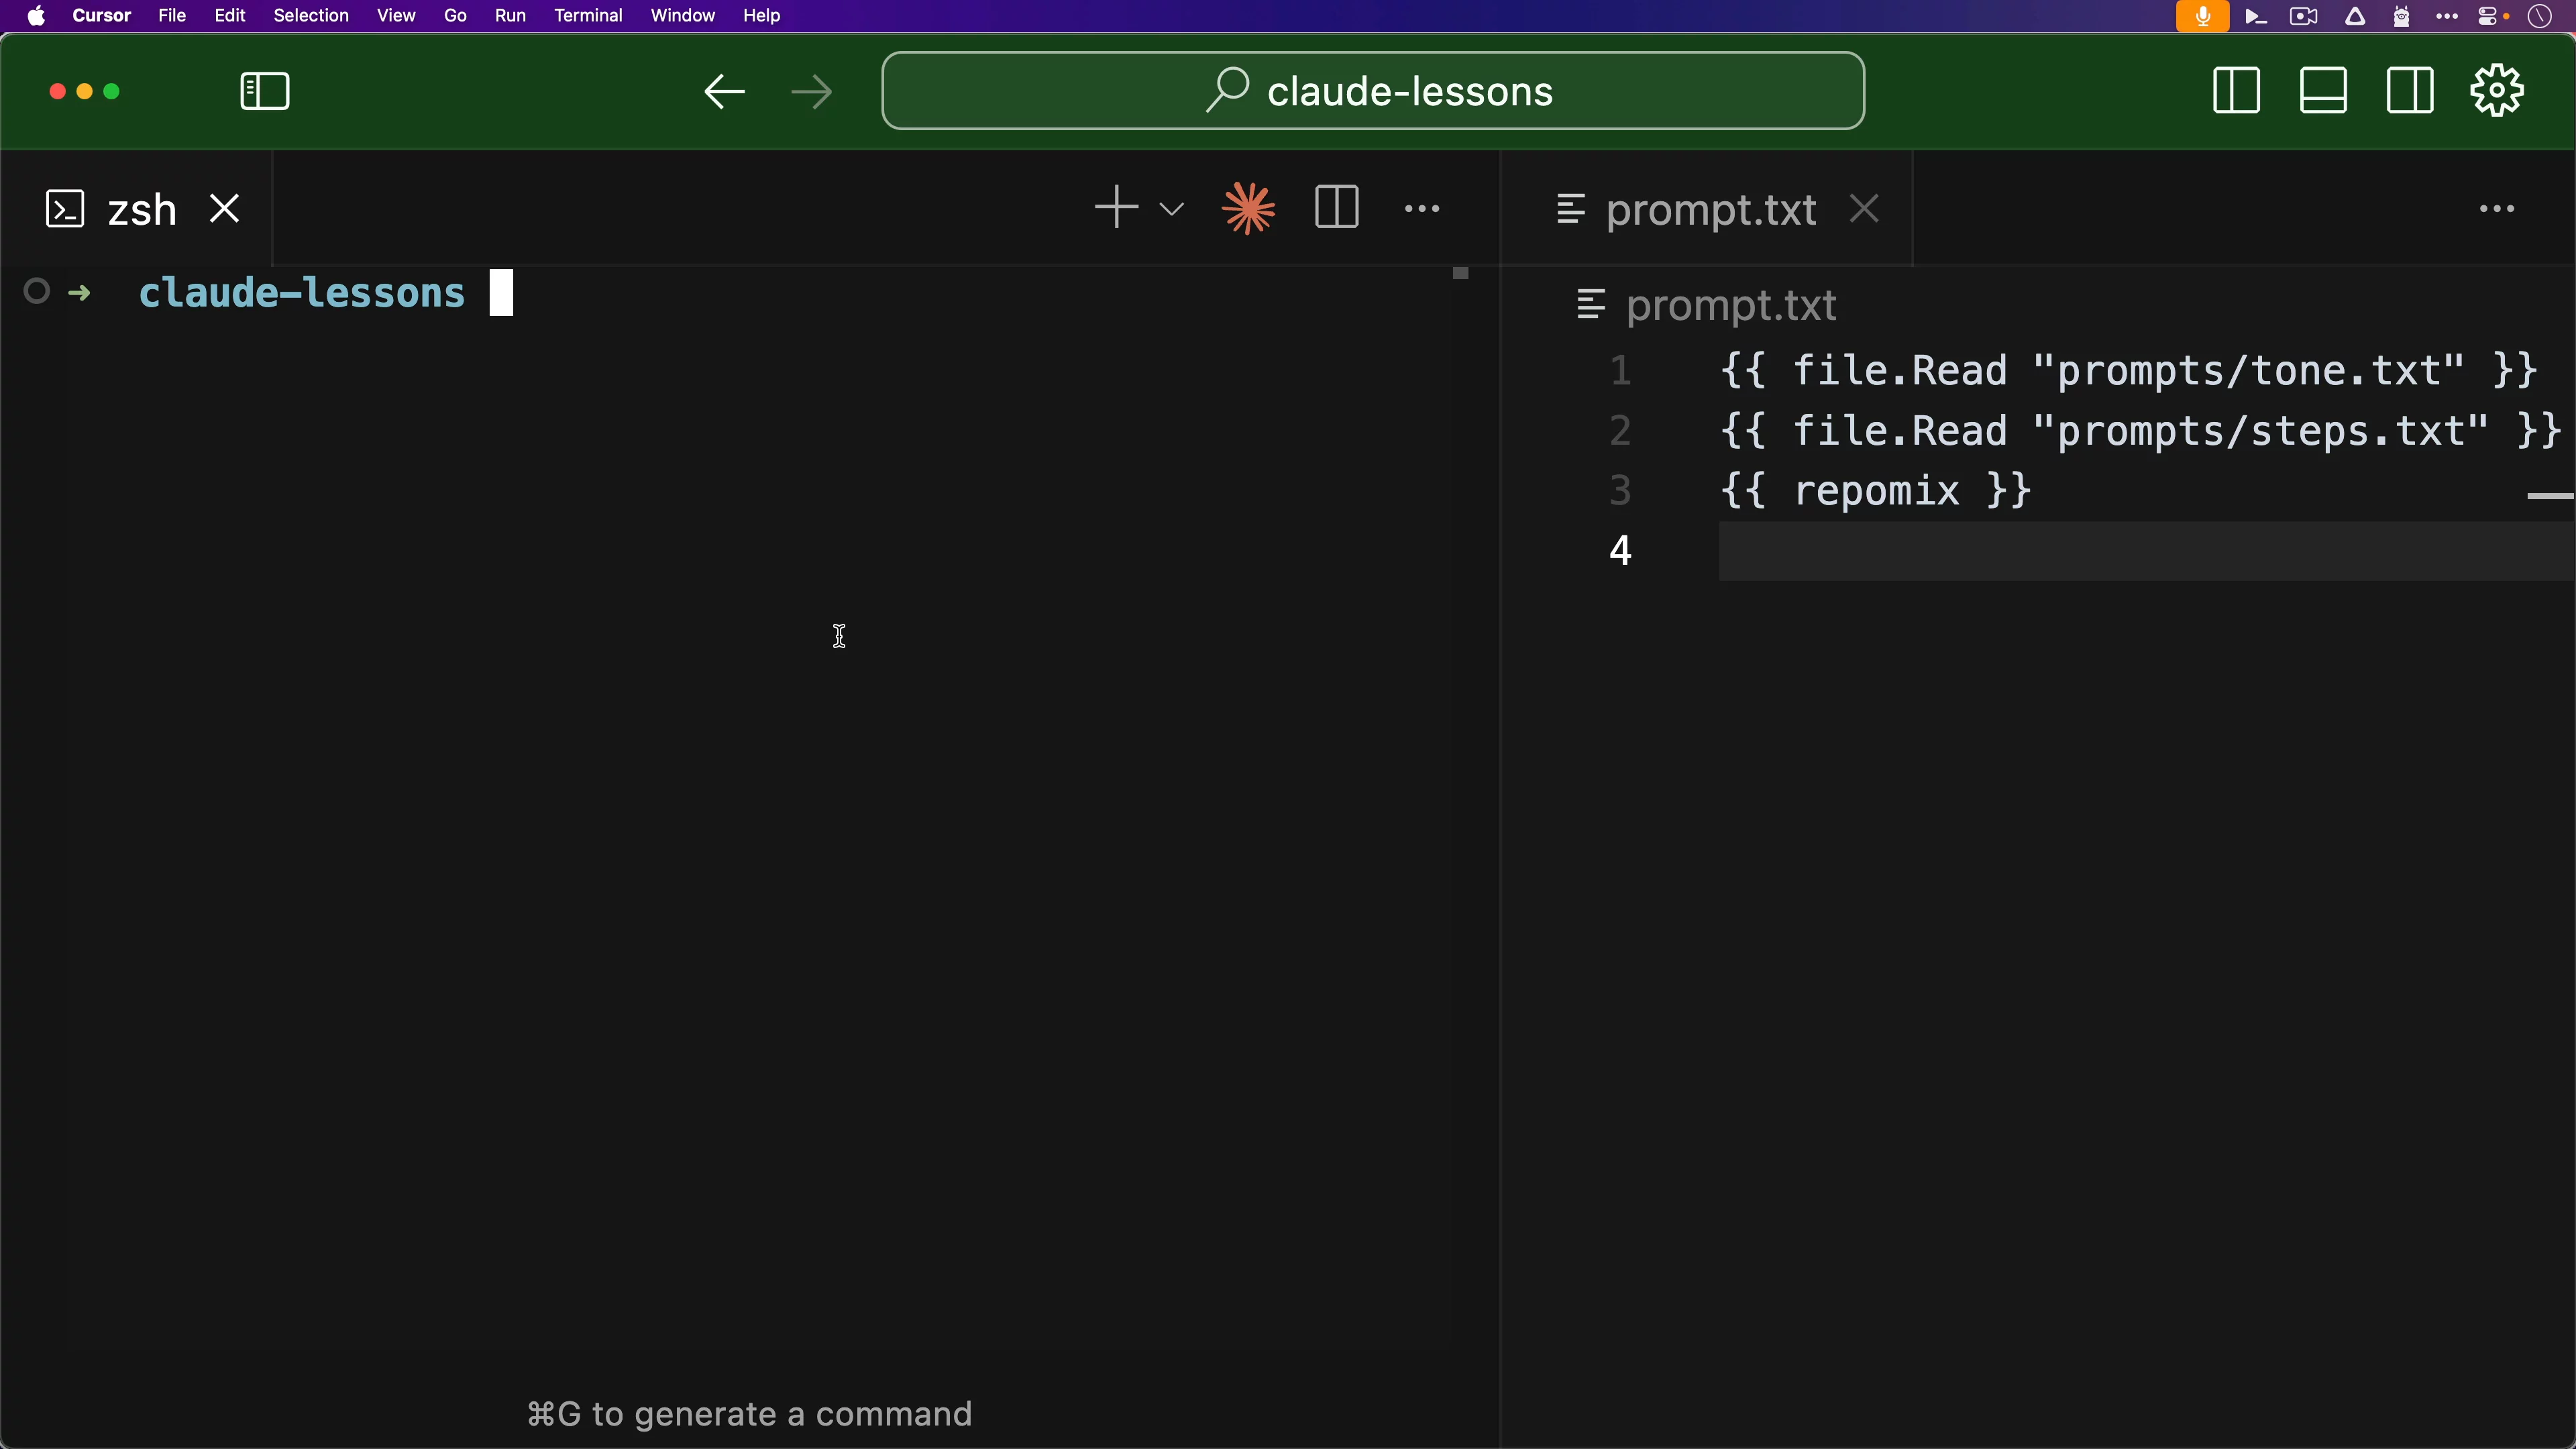Click the claude-lessons search bar

[x=1372, y=91]
